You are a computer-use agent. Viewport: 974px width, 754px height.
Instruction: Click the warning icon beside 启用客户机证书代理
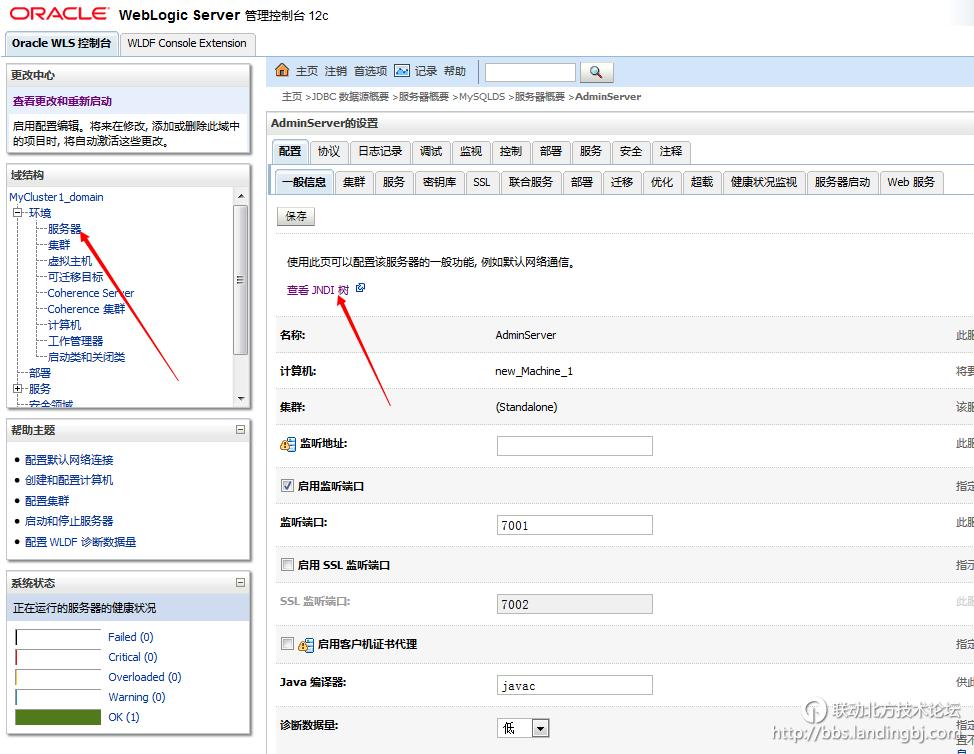[x=302, y=644]
